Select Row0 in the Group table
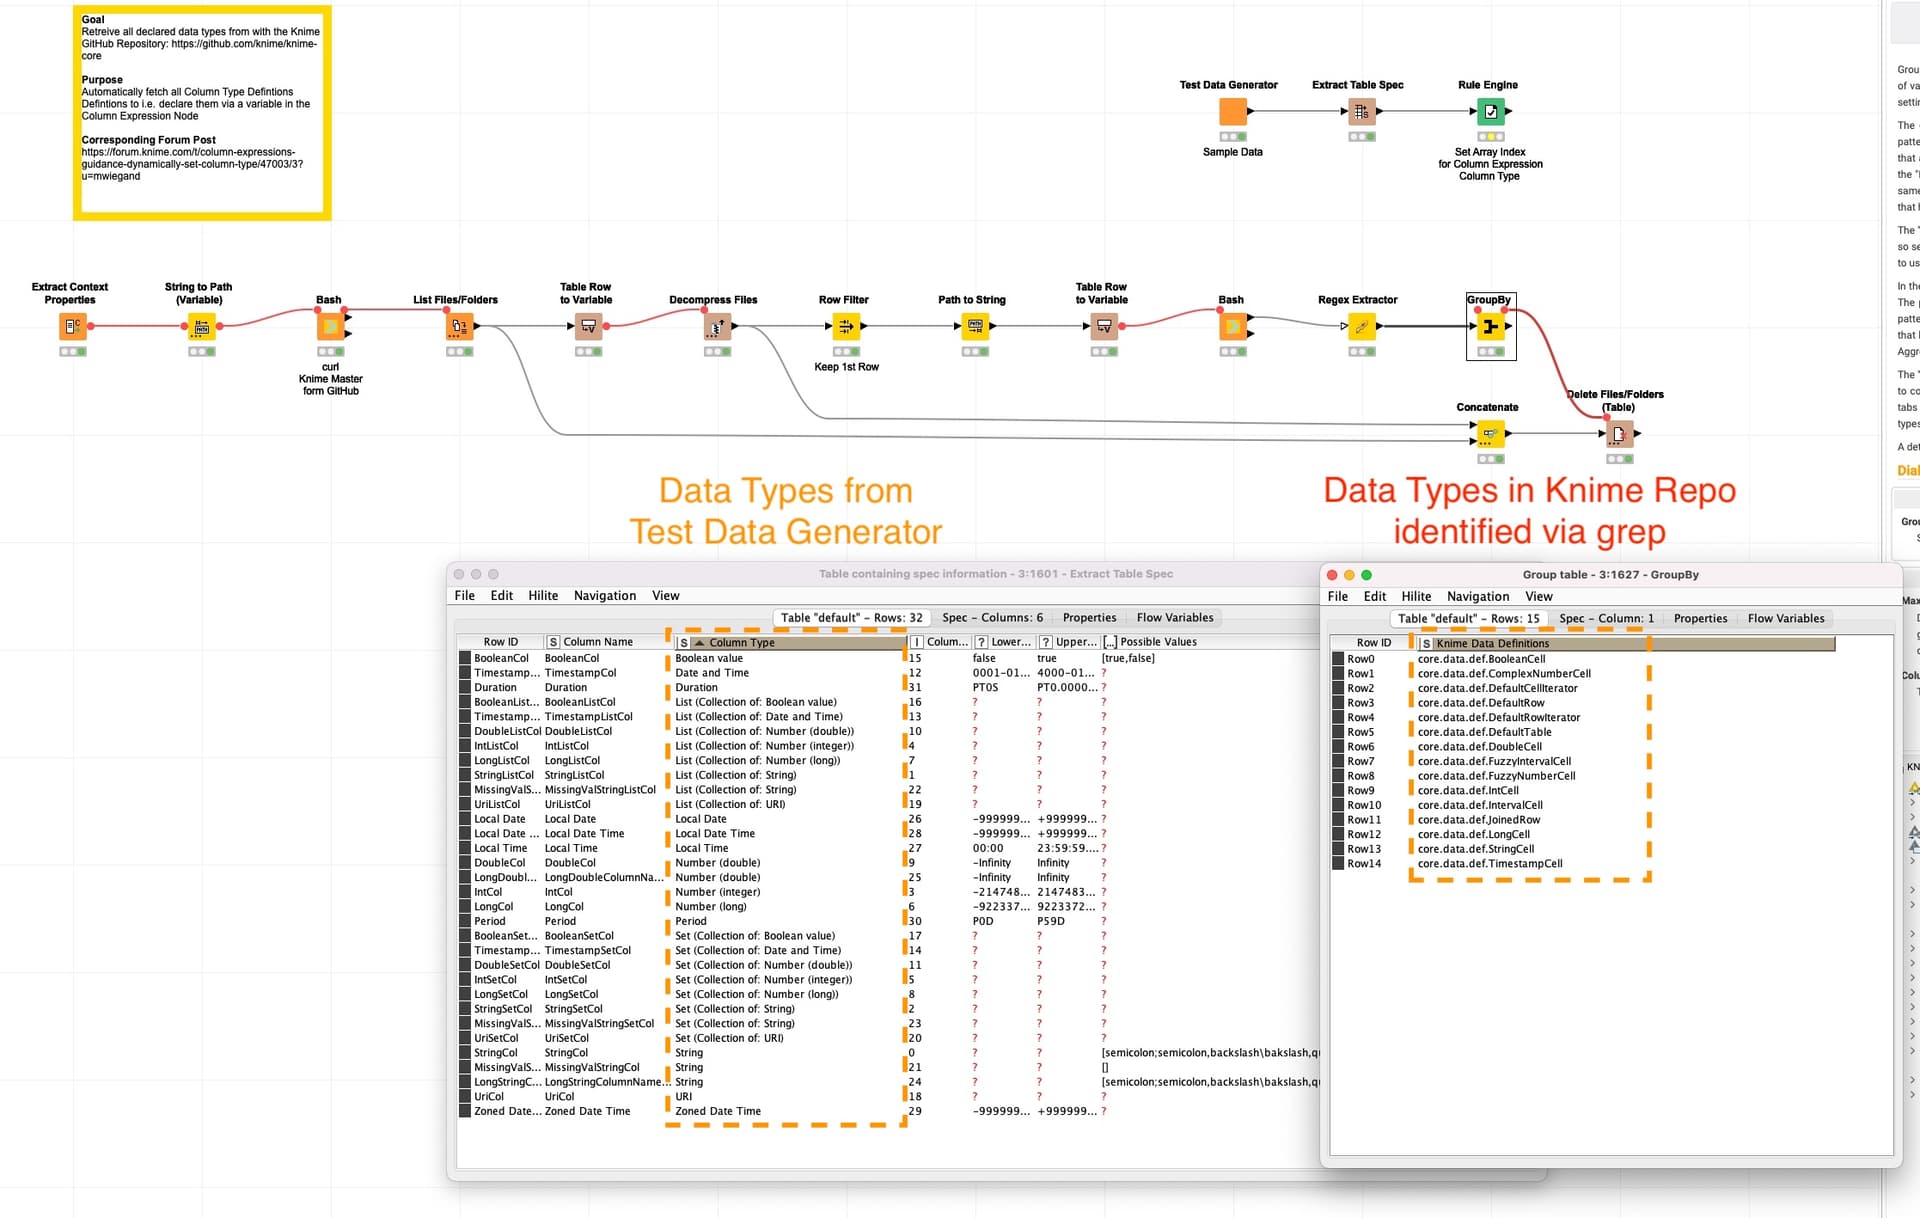1920x1218 pixels. (x=1360, y=658)
